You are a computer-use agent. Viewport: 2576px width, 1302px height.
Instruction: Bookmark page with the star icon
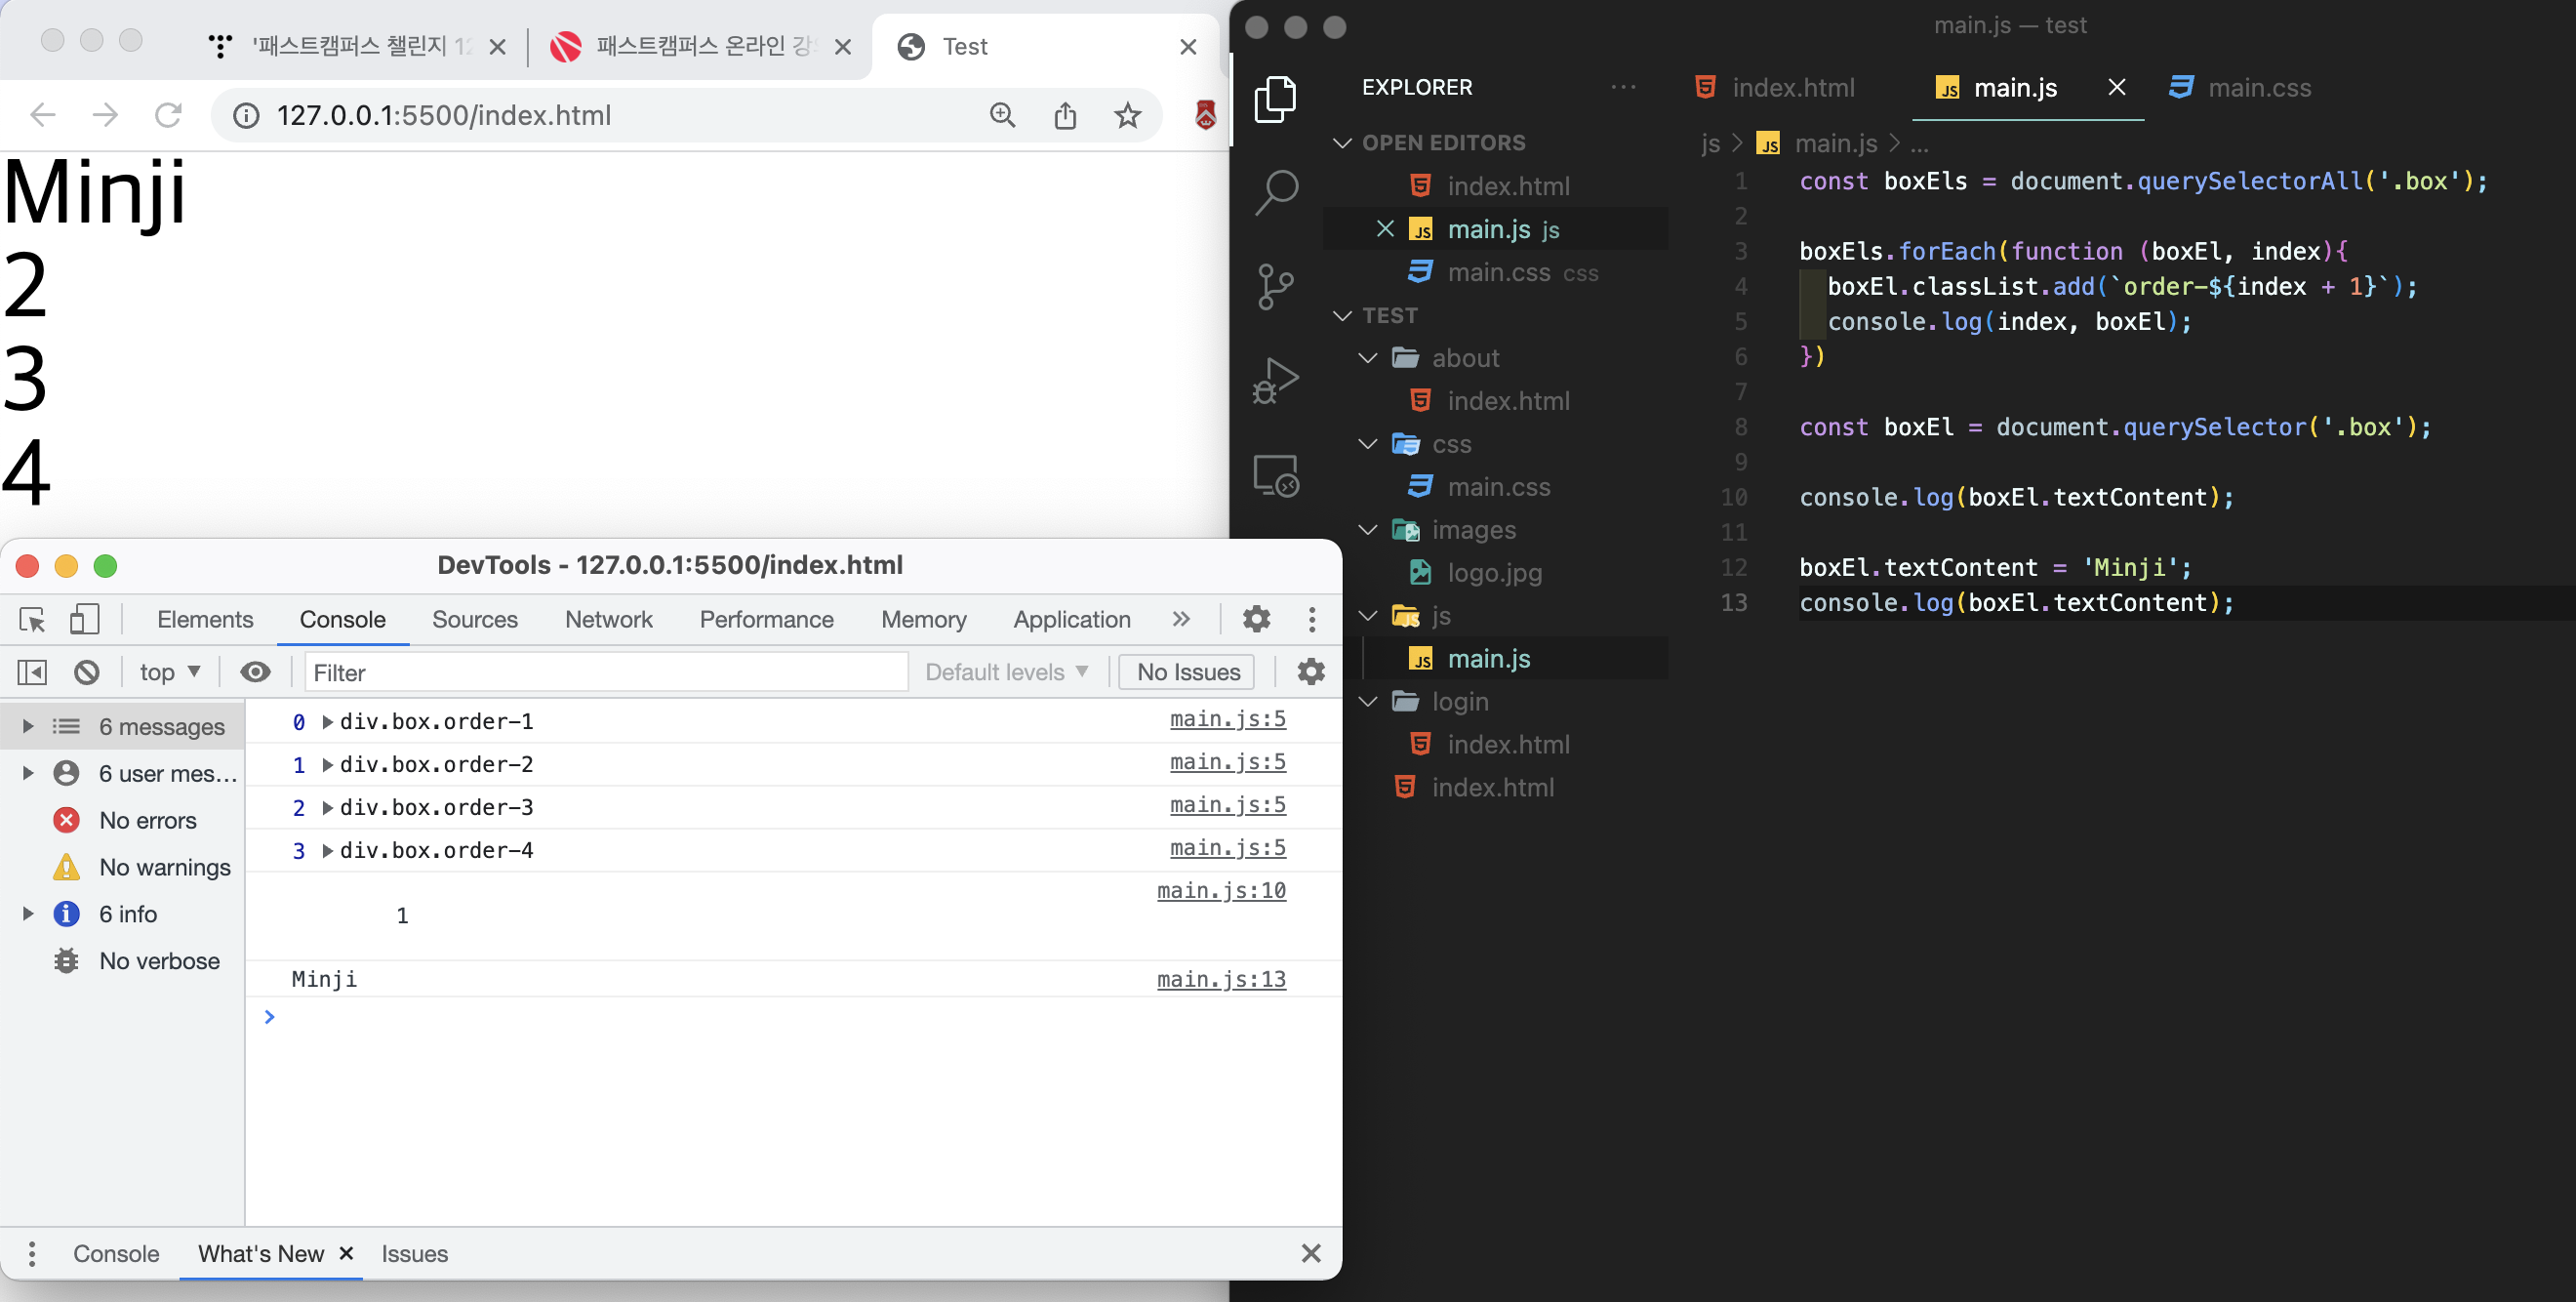pyautogui.click(x=1127, y=115)
